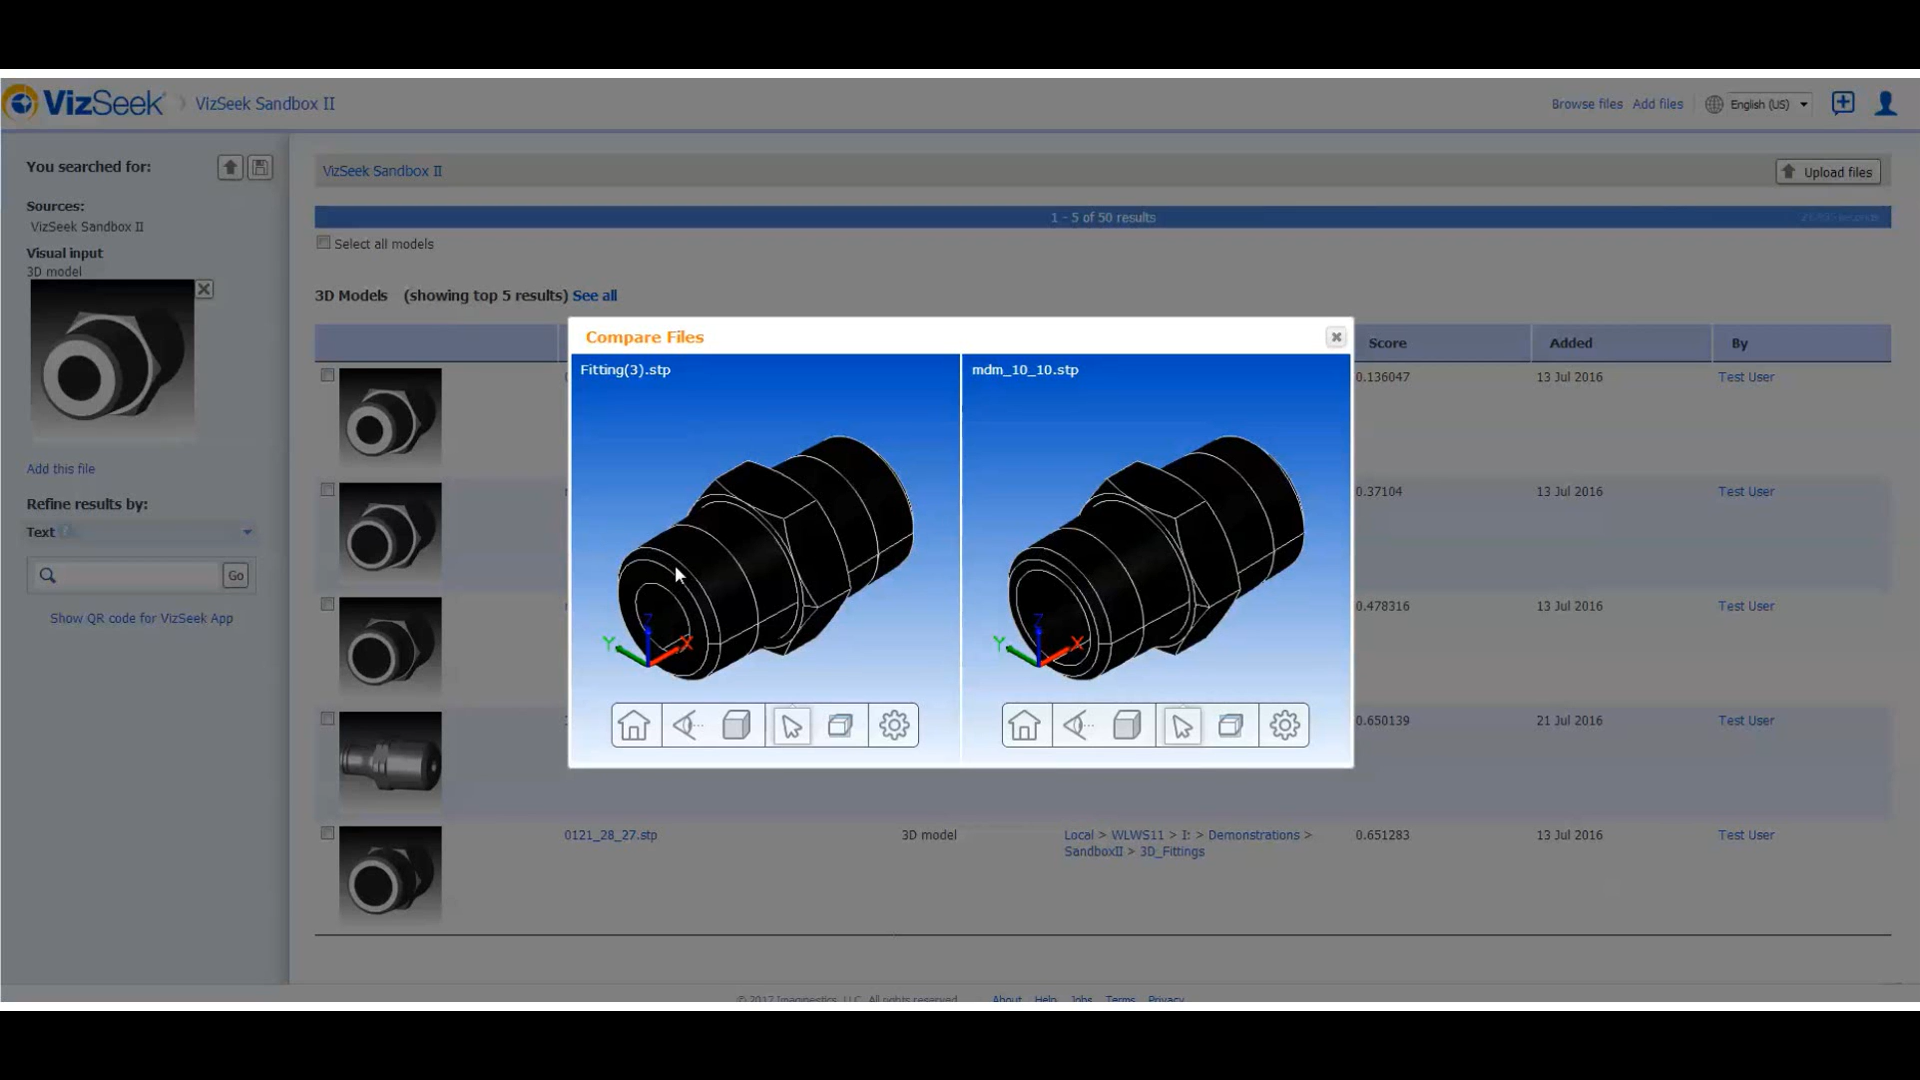Image resolution: width=1920 pixels, height=1080 pixels.
Task: Select the section/clipping cube icon in left viewer
Action: [840, 725]
